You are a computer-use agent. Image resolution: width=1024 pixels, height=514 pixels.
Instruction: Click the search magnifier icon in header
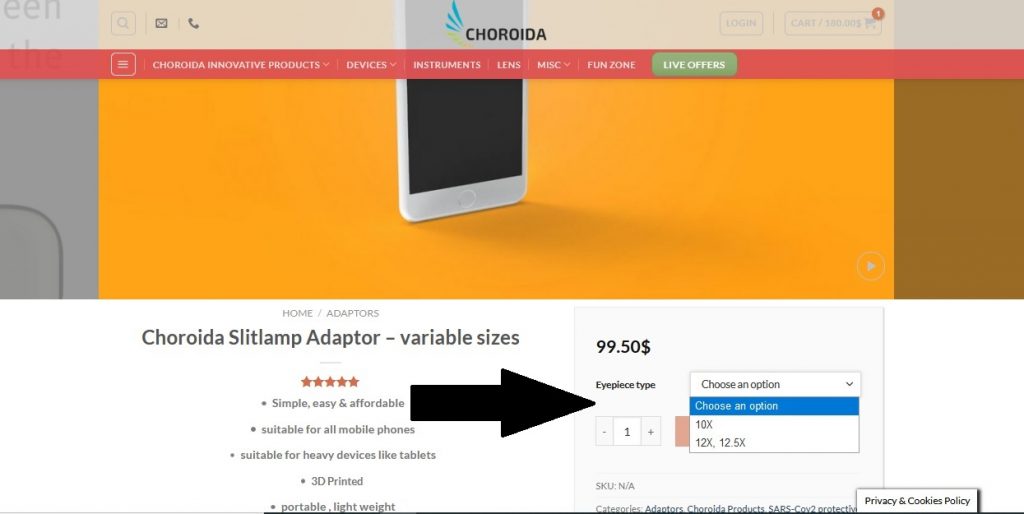[123, 24]
